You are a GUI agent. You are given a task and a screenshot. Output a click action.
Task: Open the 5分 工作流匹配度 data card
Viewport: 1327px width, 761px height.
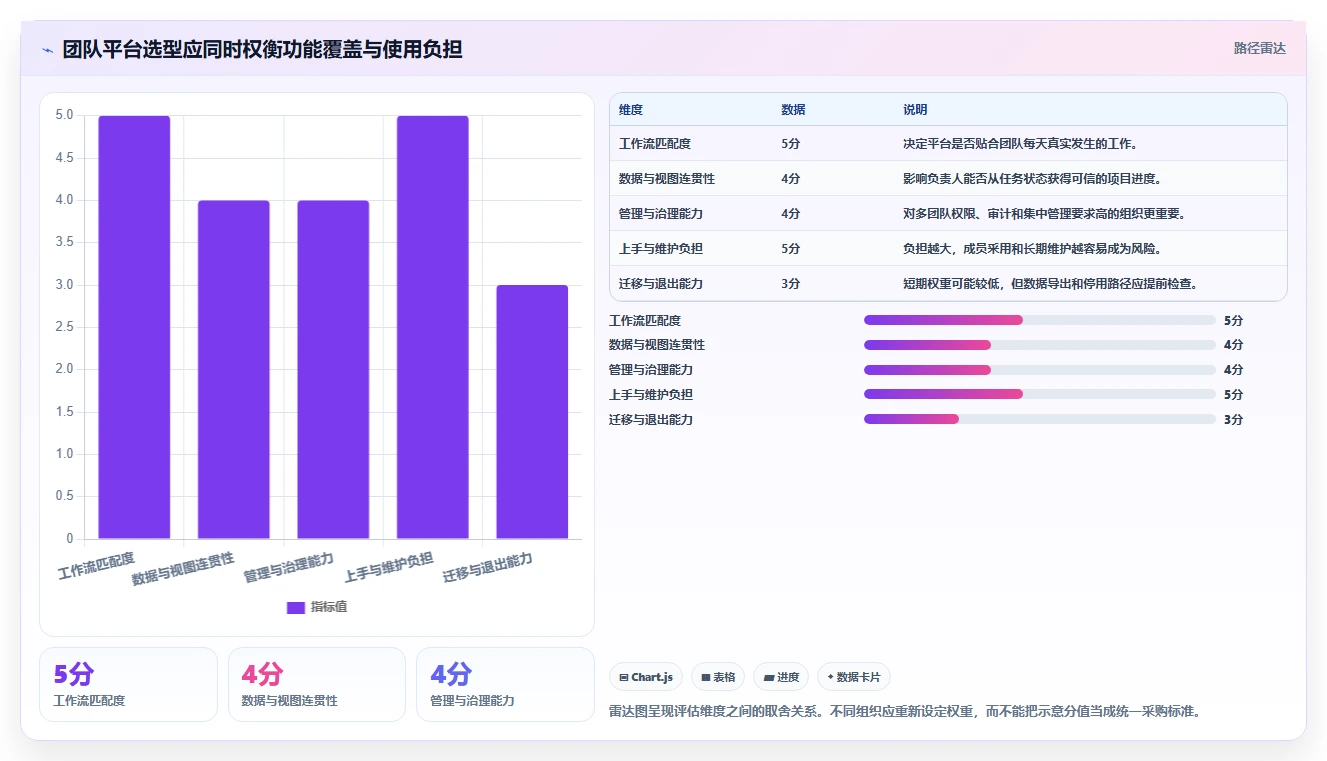coord(128,684)
